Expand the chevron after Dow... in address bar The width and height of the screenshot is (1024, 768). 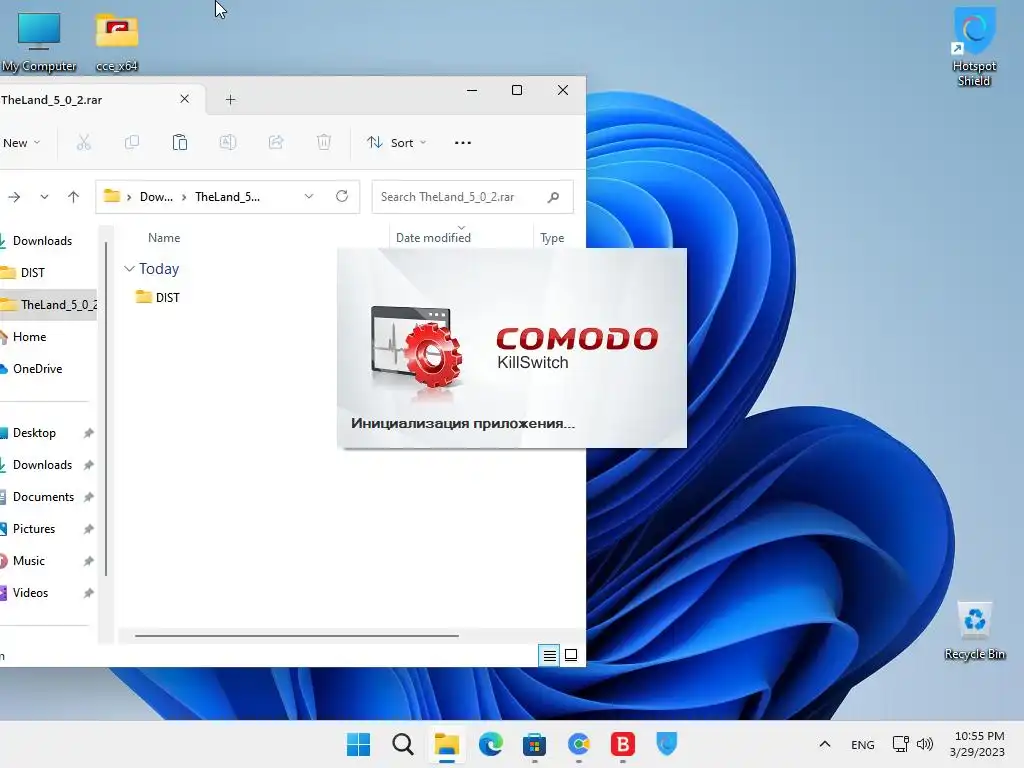coord(184,197)
